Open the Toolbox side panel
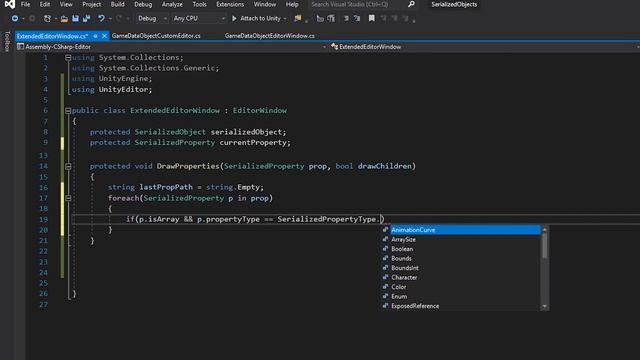 [x=7, y=41]
